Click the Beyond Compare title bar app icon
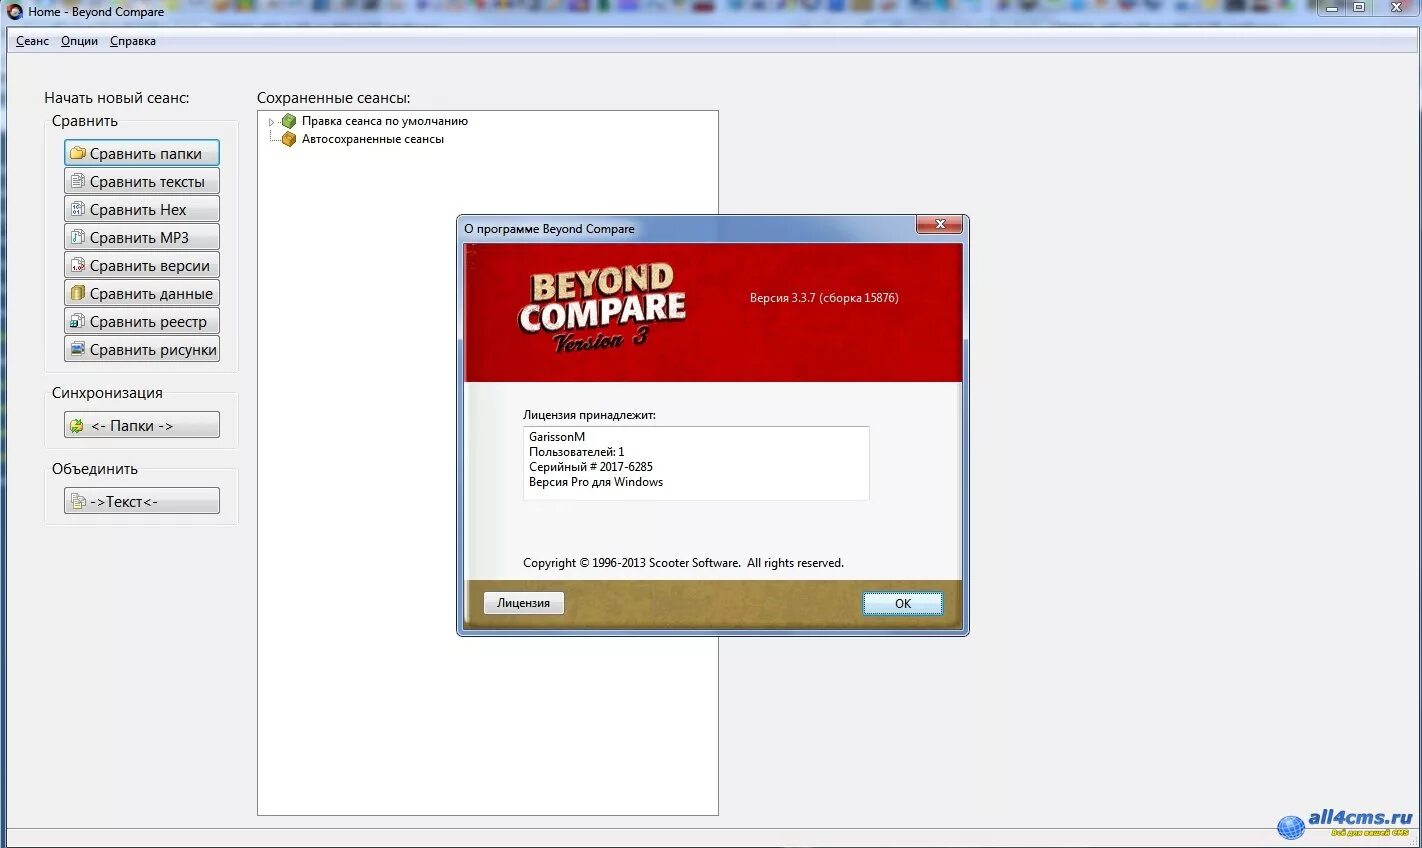The image size is (1422, 848). click(x=15, y=11)
